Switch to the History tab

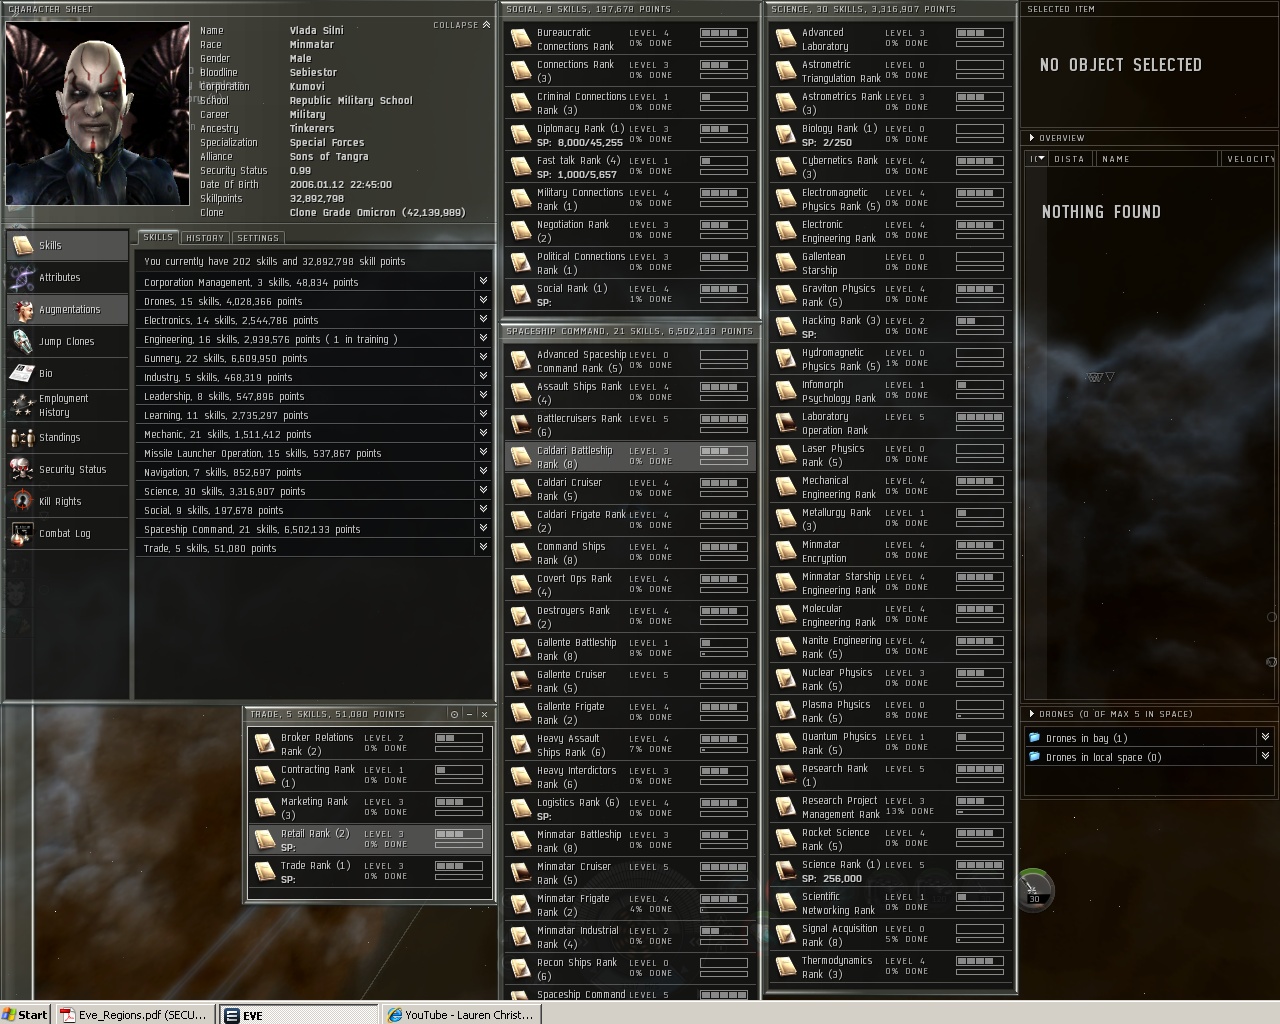click(205, 238)
